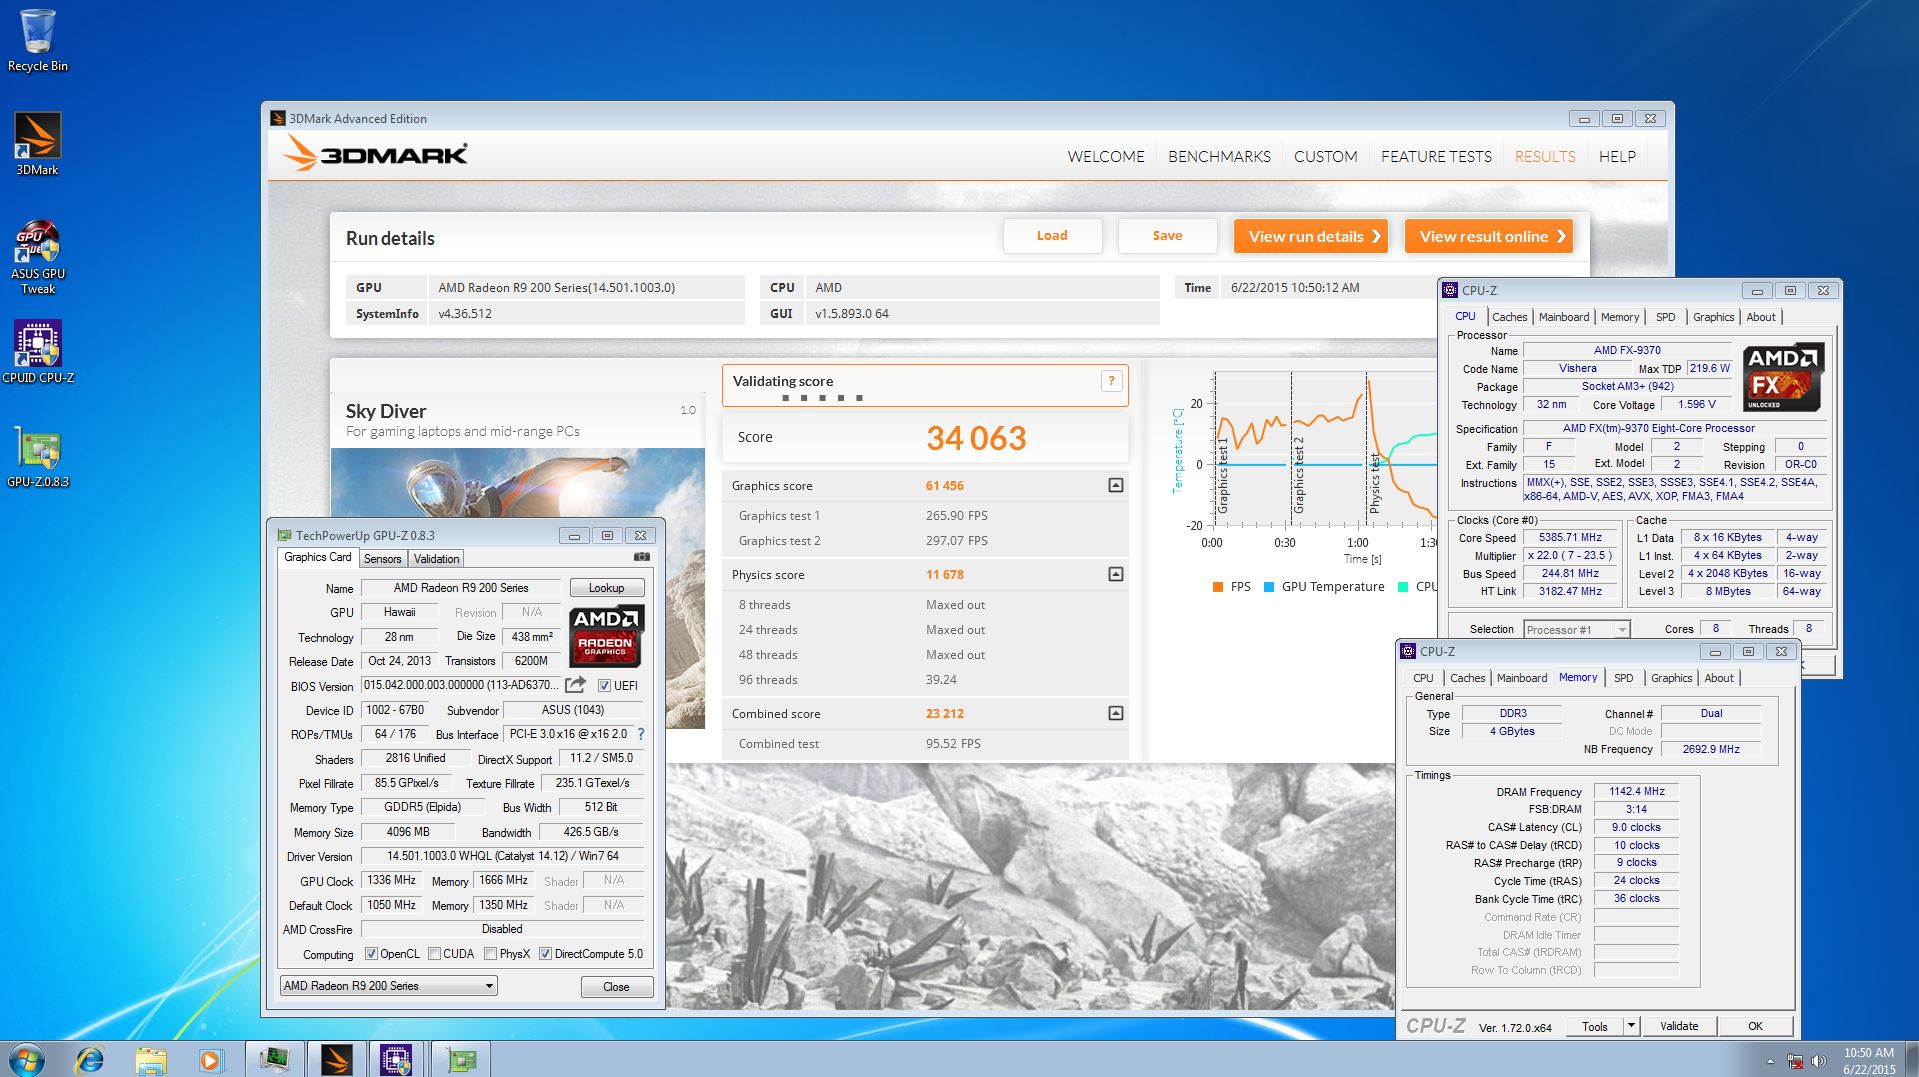Open the AMD Radeon R9 200 Series dropdown
The height and width of the screenshot is (1077, 1919).
(388, 985)
